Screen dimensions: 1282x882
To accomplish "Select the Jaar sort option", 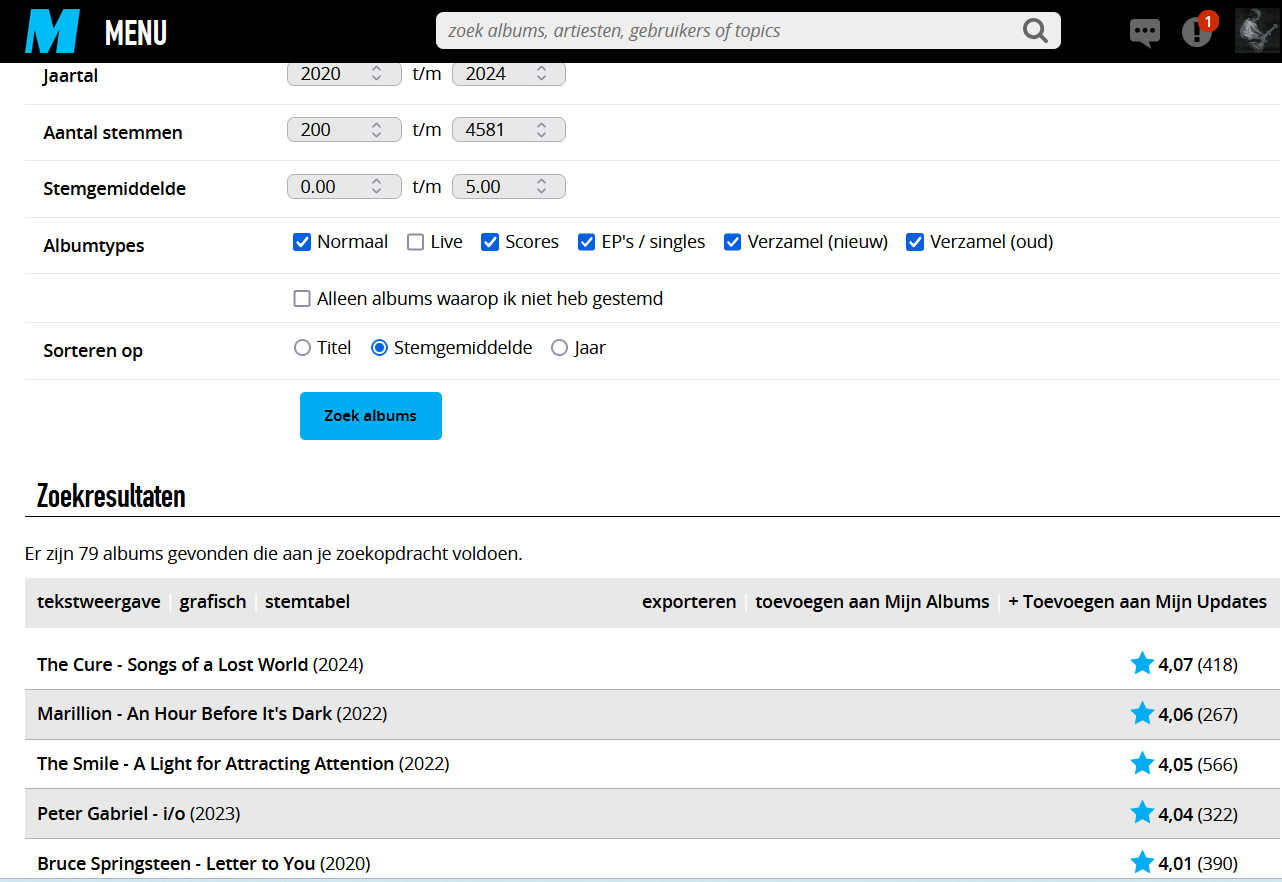I will (559, 348).
